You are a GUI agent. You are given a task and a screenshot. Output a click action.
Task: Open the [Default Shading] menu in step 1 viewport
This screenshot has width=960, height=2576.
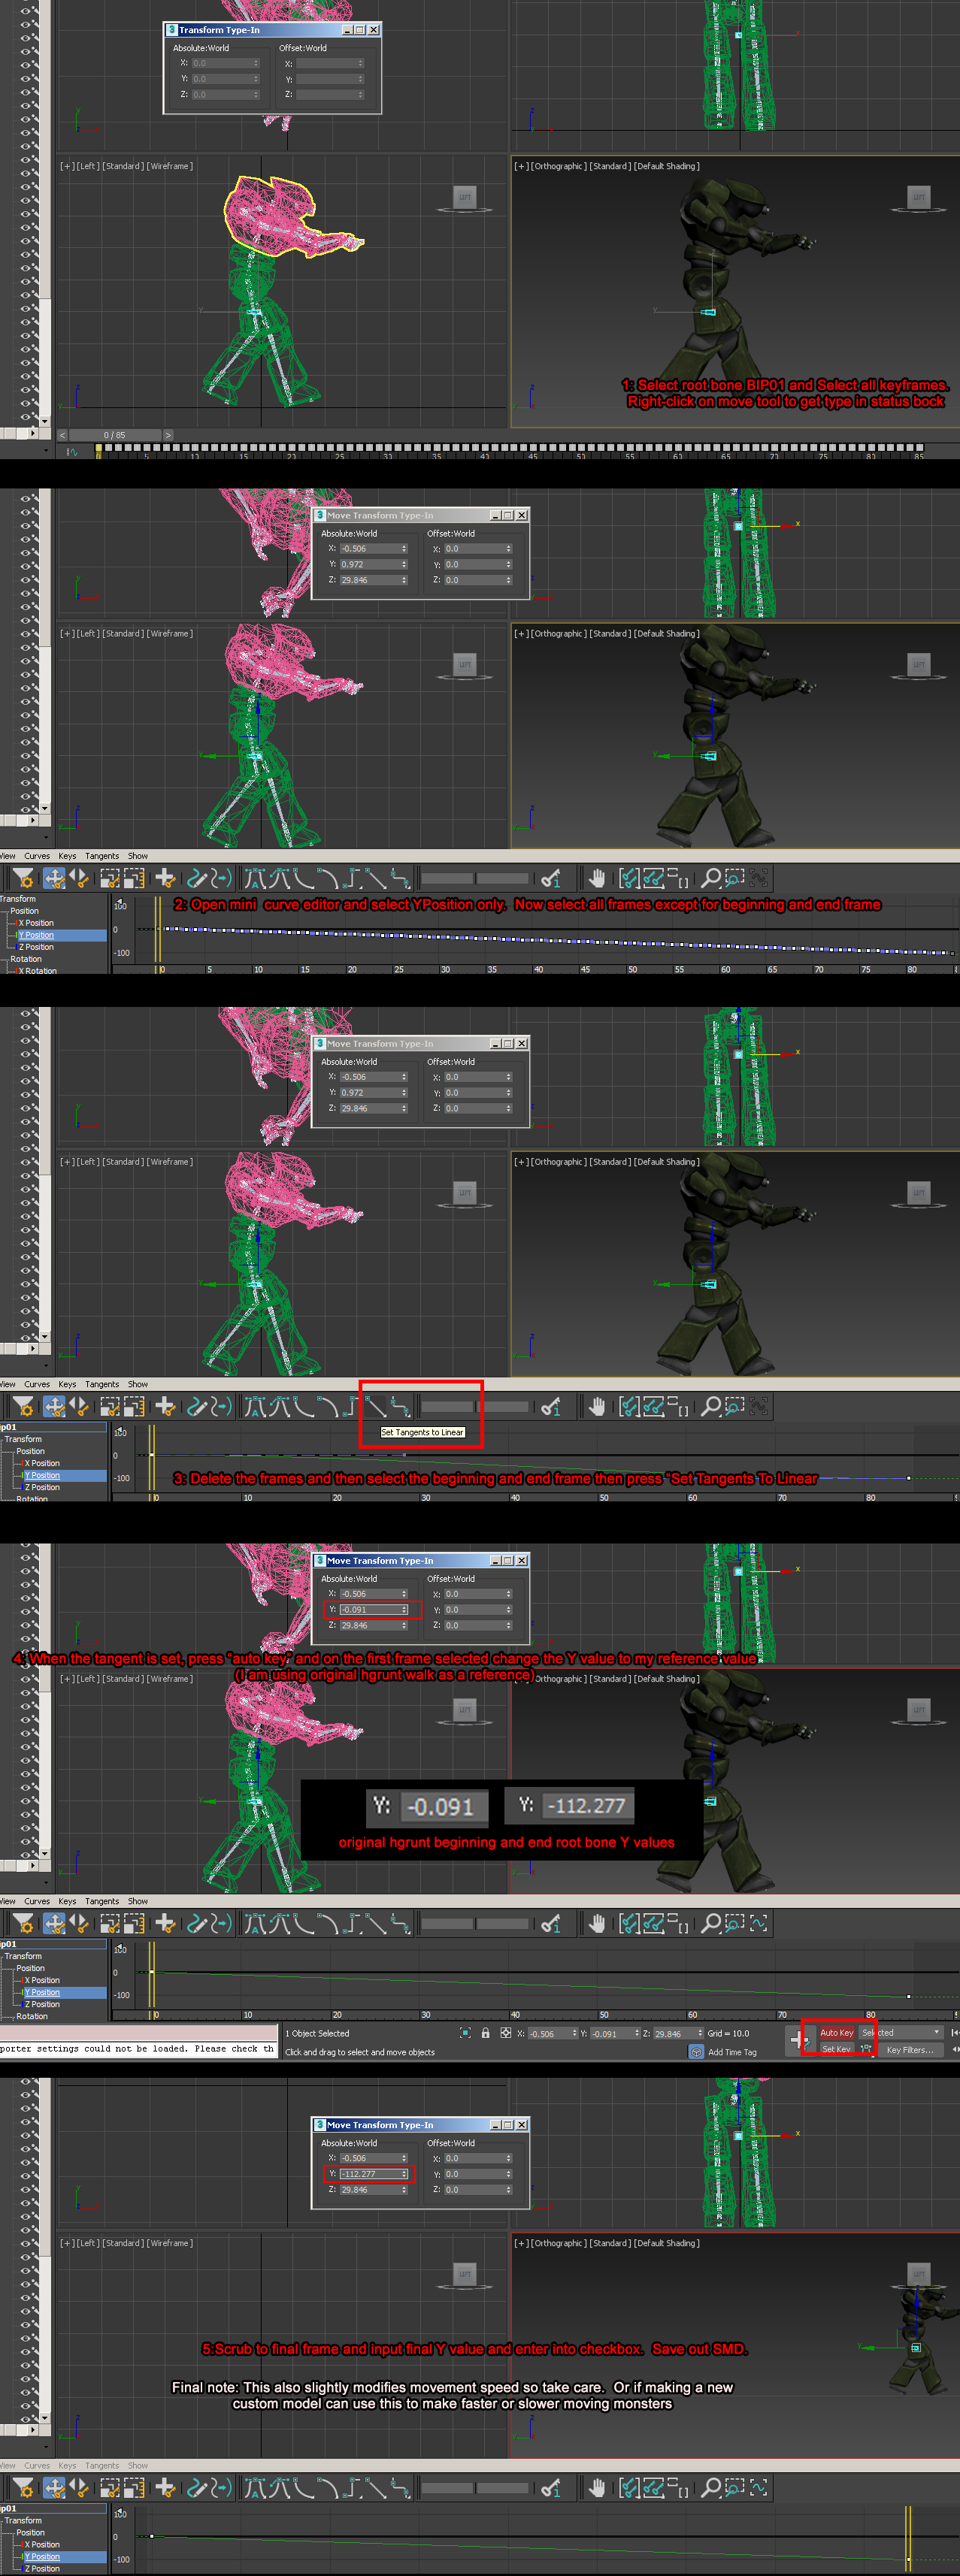click(667, 166)
